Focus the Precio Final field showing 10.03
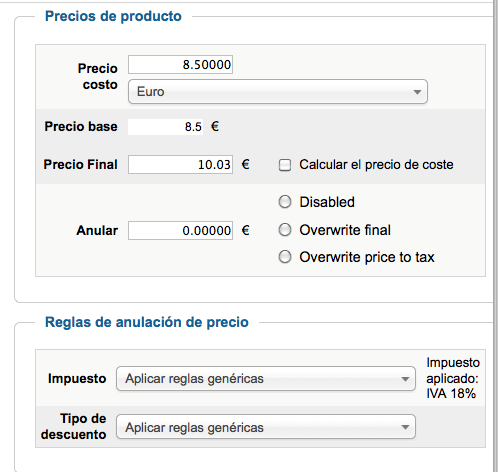Screen dimensions: 500x472 pyautogui.click(x=180, y=164)
